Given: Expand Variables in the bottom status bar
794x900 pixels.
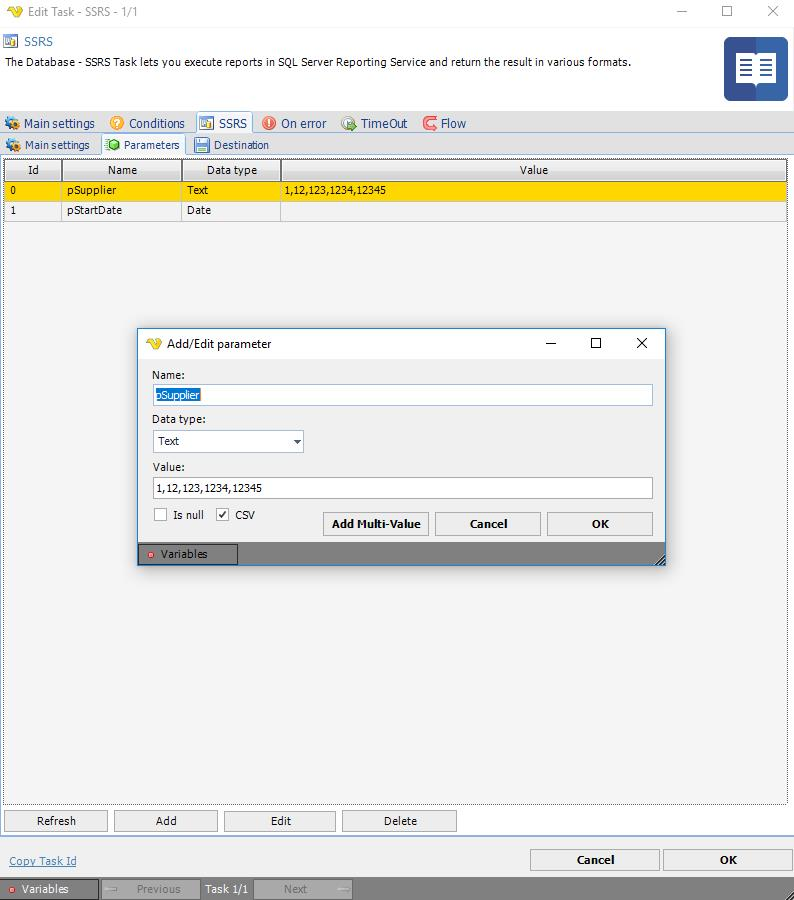Looking at the screenshot, I should pos(48,889).
